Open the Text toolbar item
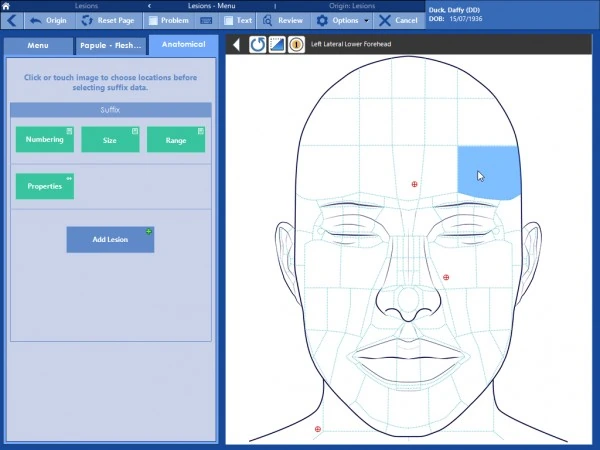The width and height of the screenshot is (600, 450). click(238, 20)
